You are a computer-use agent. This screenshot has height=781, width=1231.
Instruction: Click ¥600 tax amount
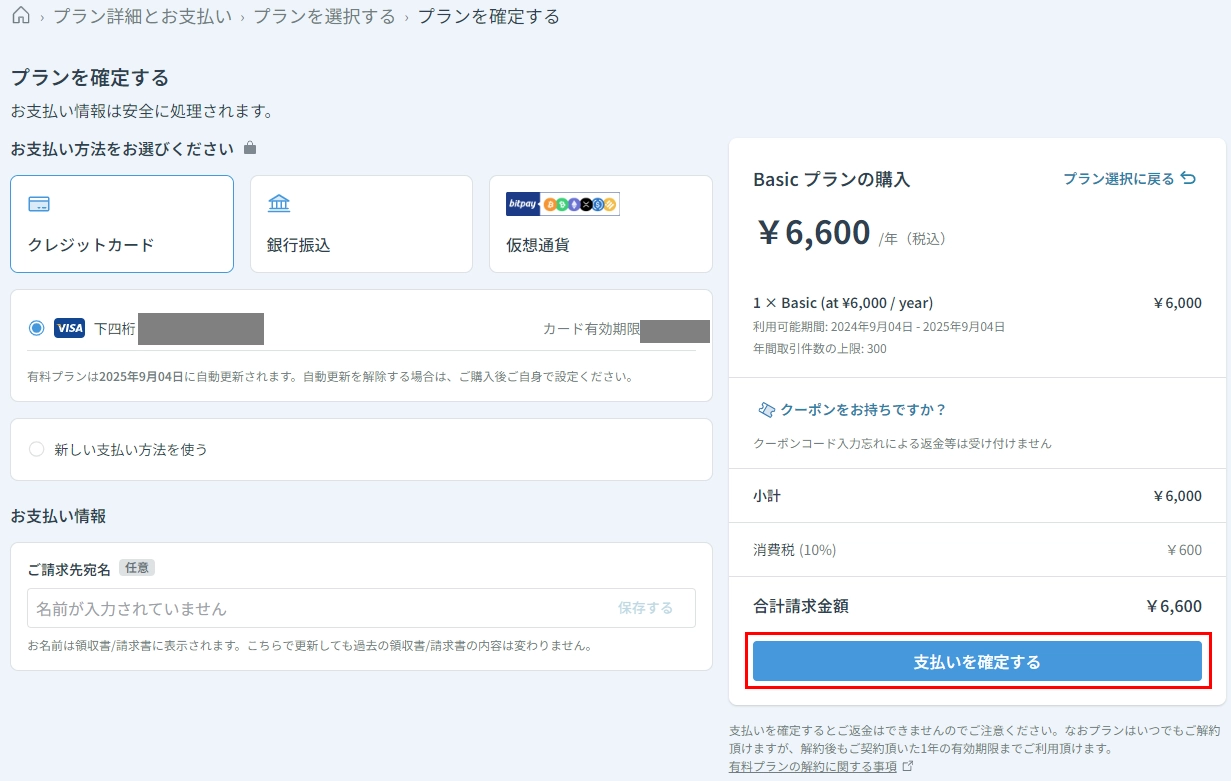point(1184,550)
